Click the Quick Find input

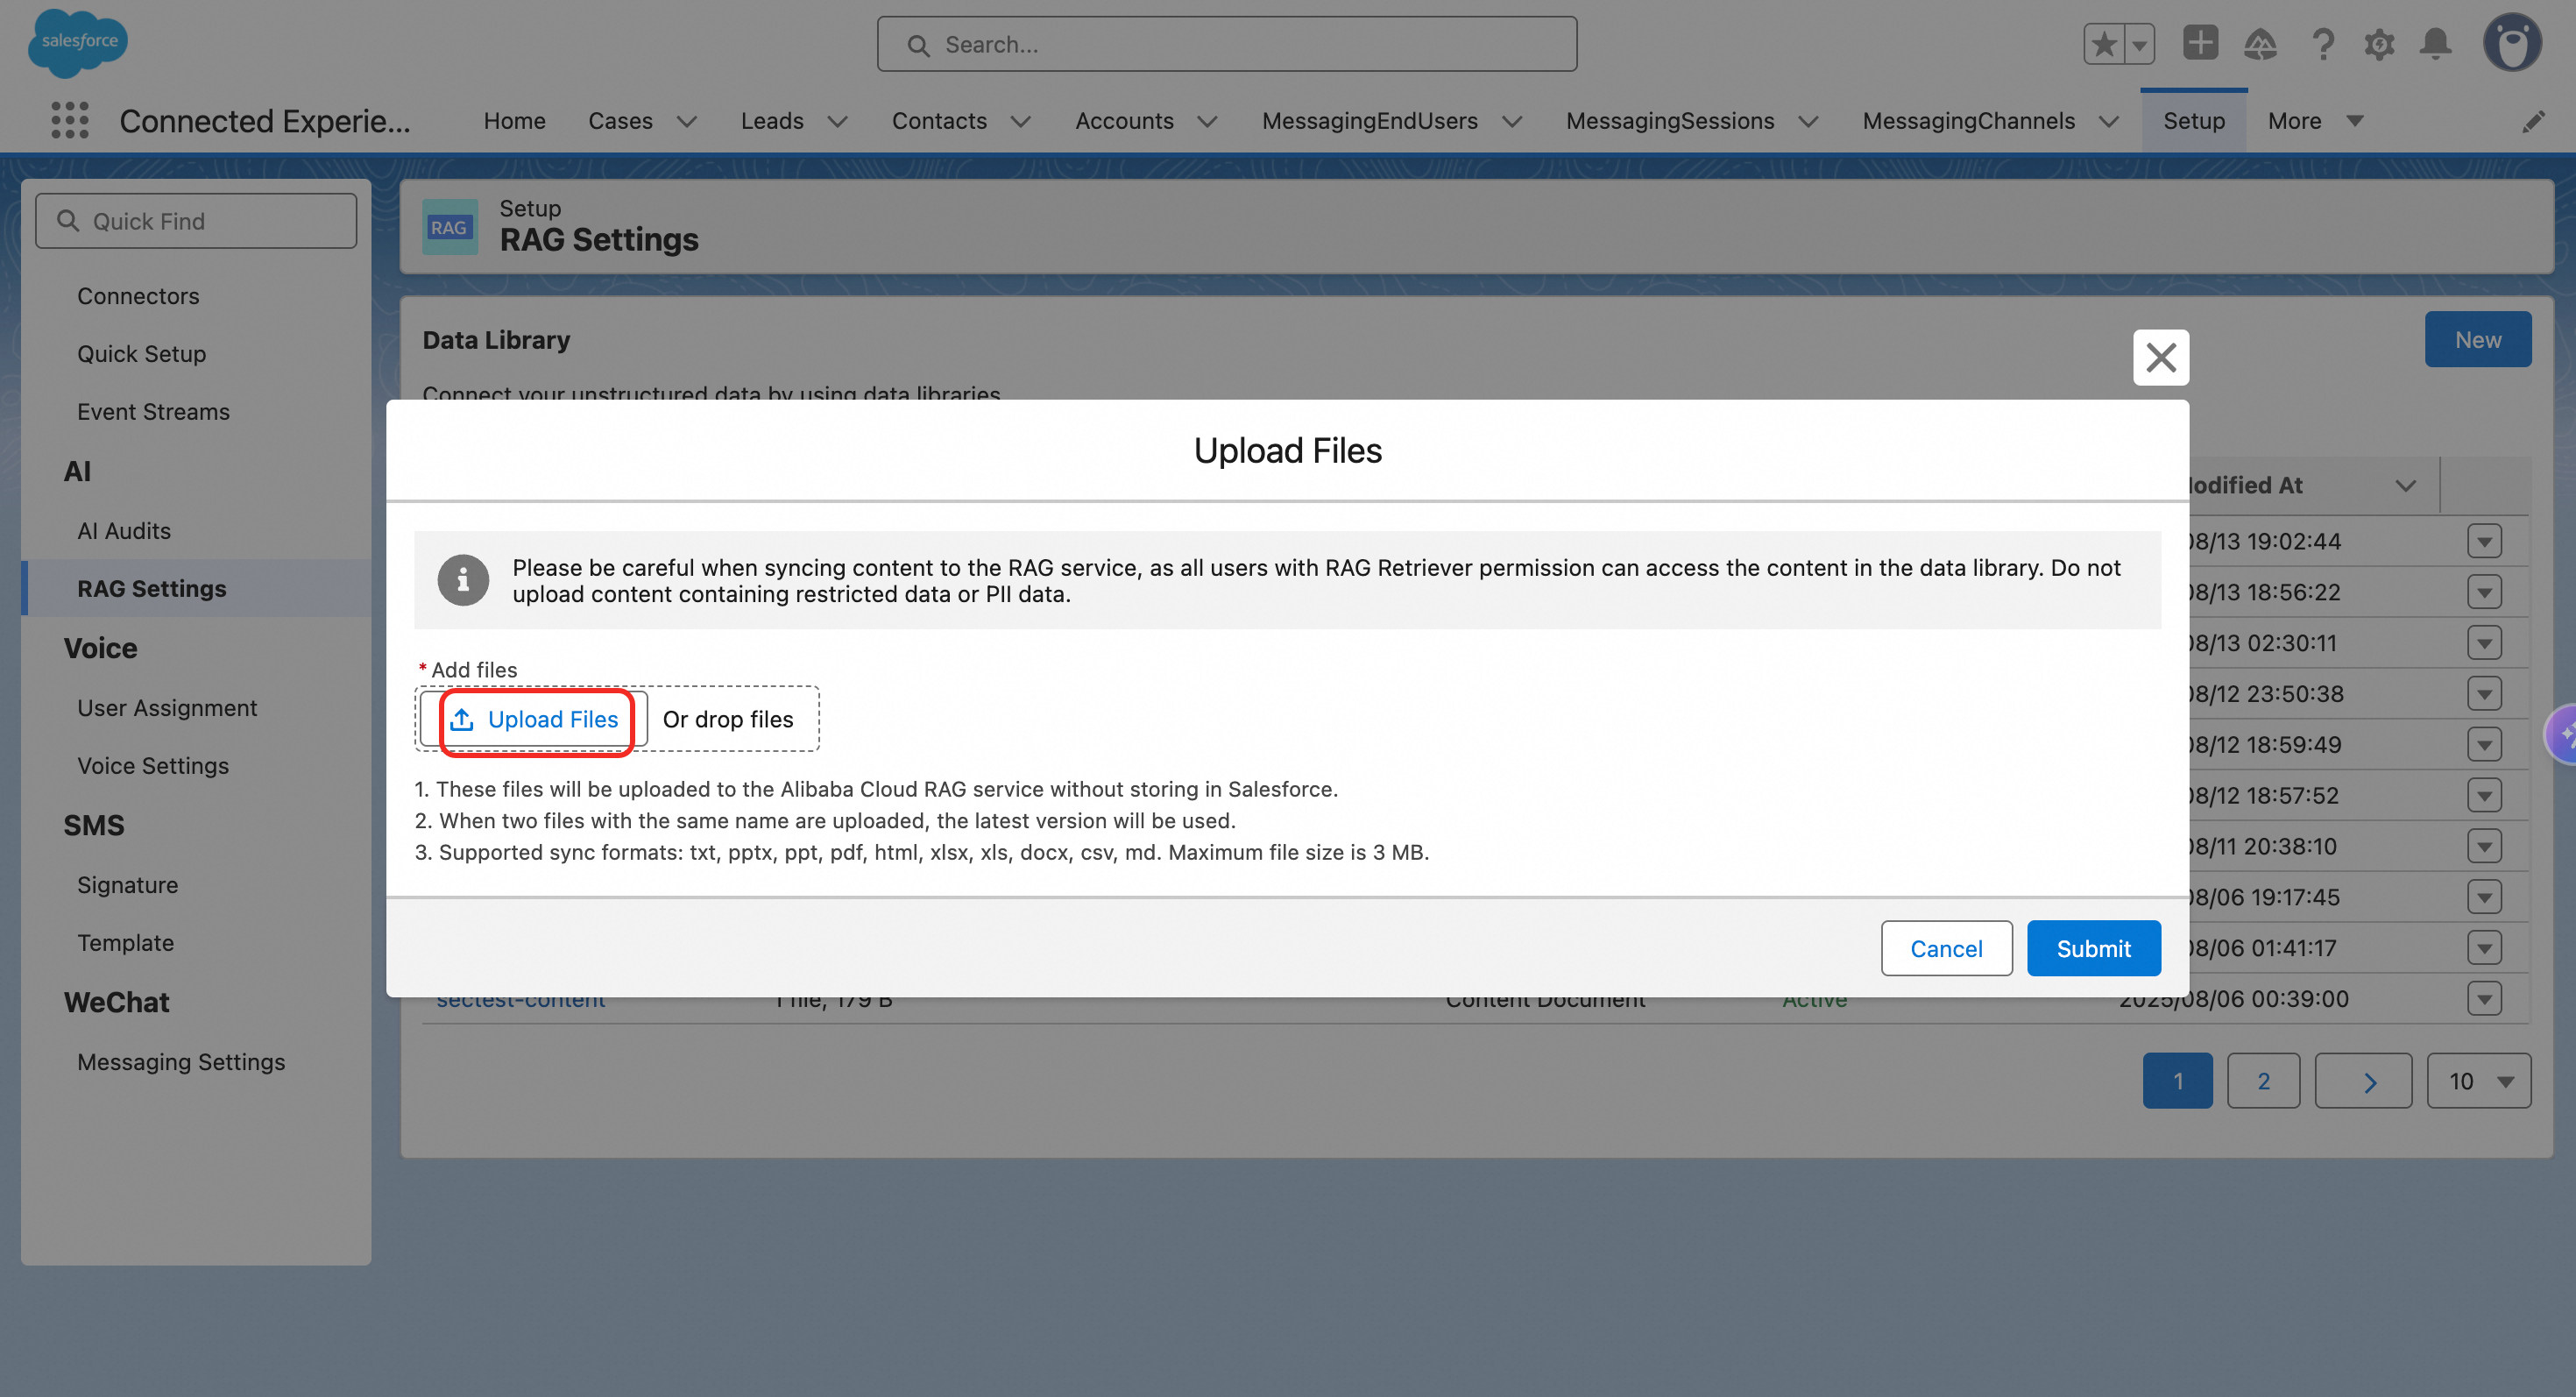[x=196, y=221]
